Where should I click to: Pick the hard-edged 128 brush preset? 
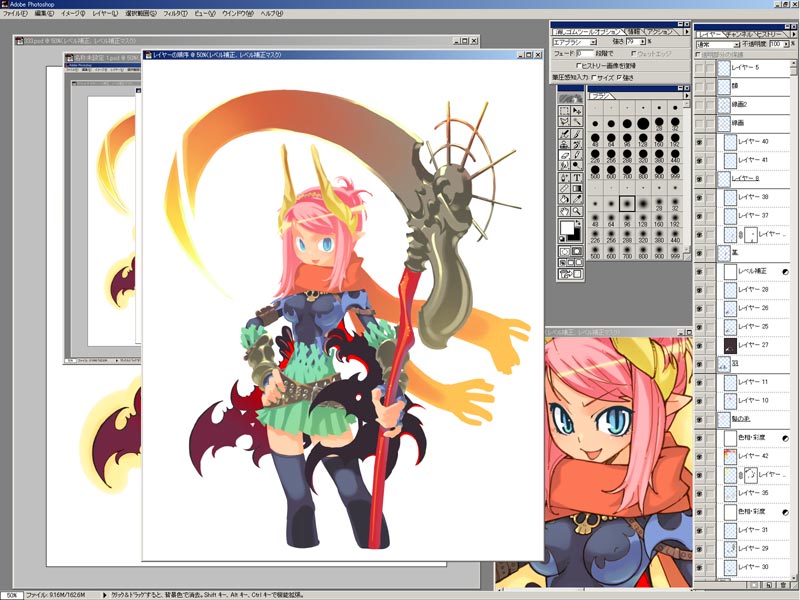643,139
